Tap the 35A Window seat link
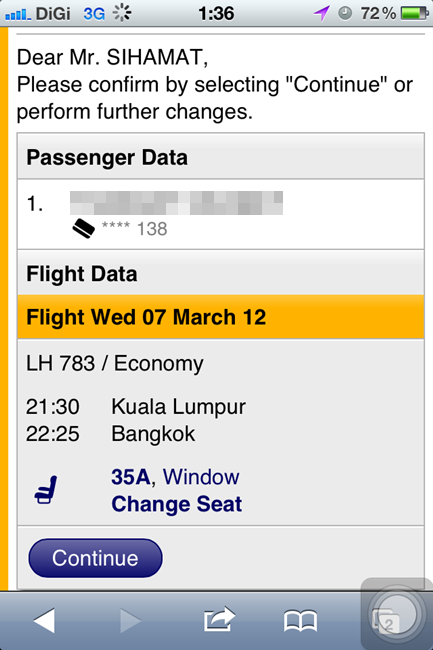433x650 pixels. [x=175, y=477]
